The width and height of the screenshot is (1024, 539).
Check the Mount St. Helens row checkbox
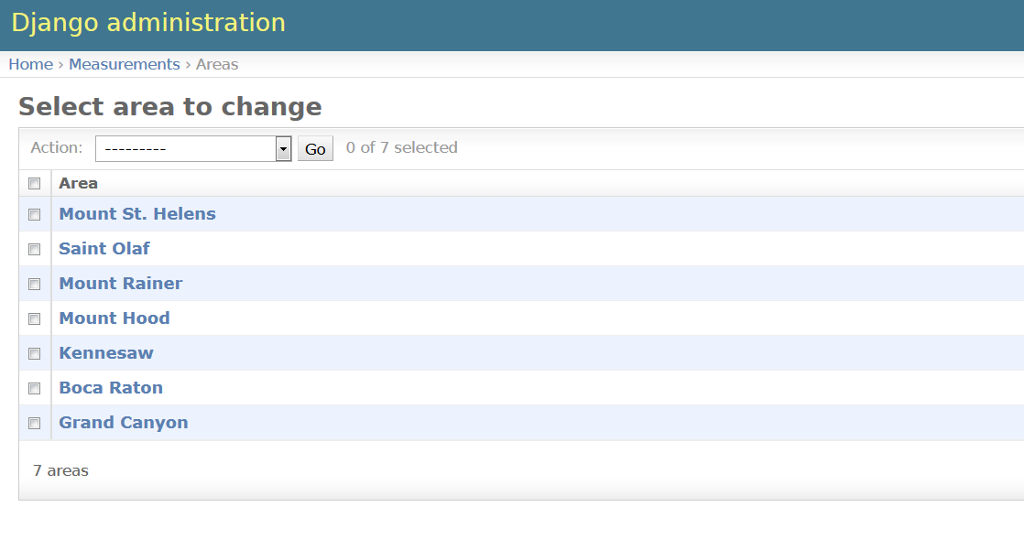(x=34, y=214)
